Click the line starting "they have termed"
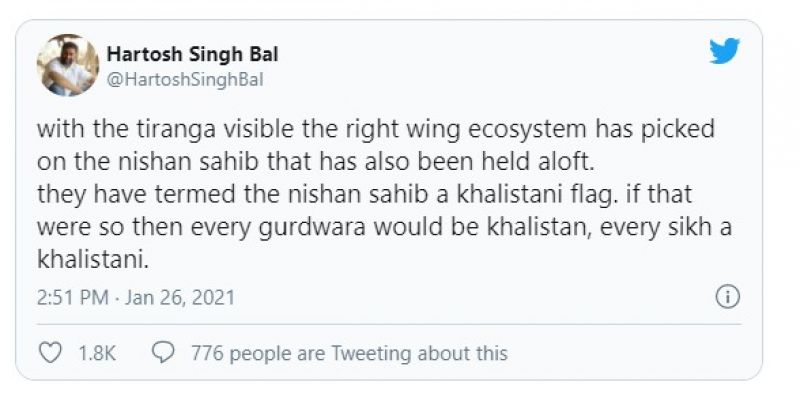Screen dimensions: 800x412 (360, 195)
